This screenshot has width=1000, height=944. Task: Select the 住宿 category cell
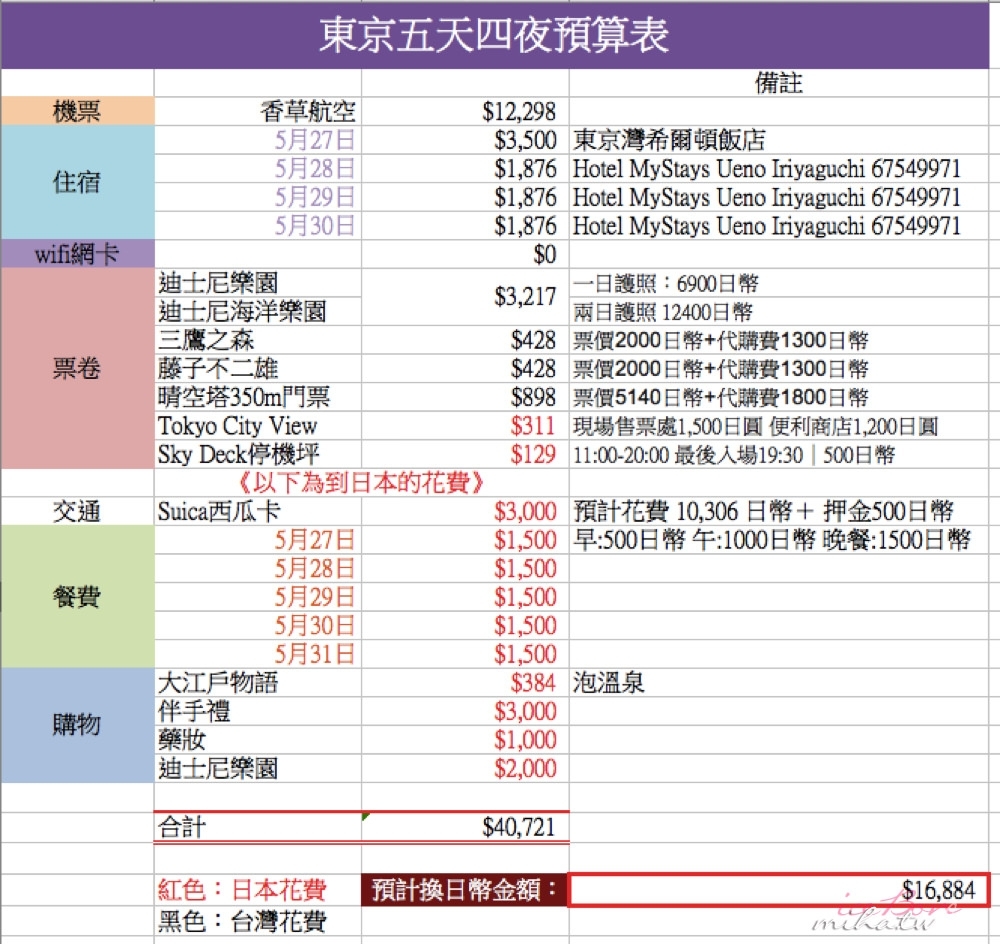click(x=78, y=184)
